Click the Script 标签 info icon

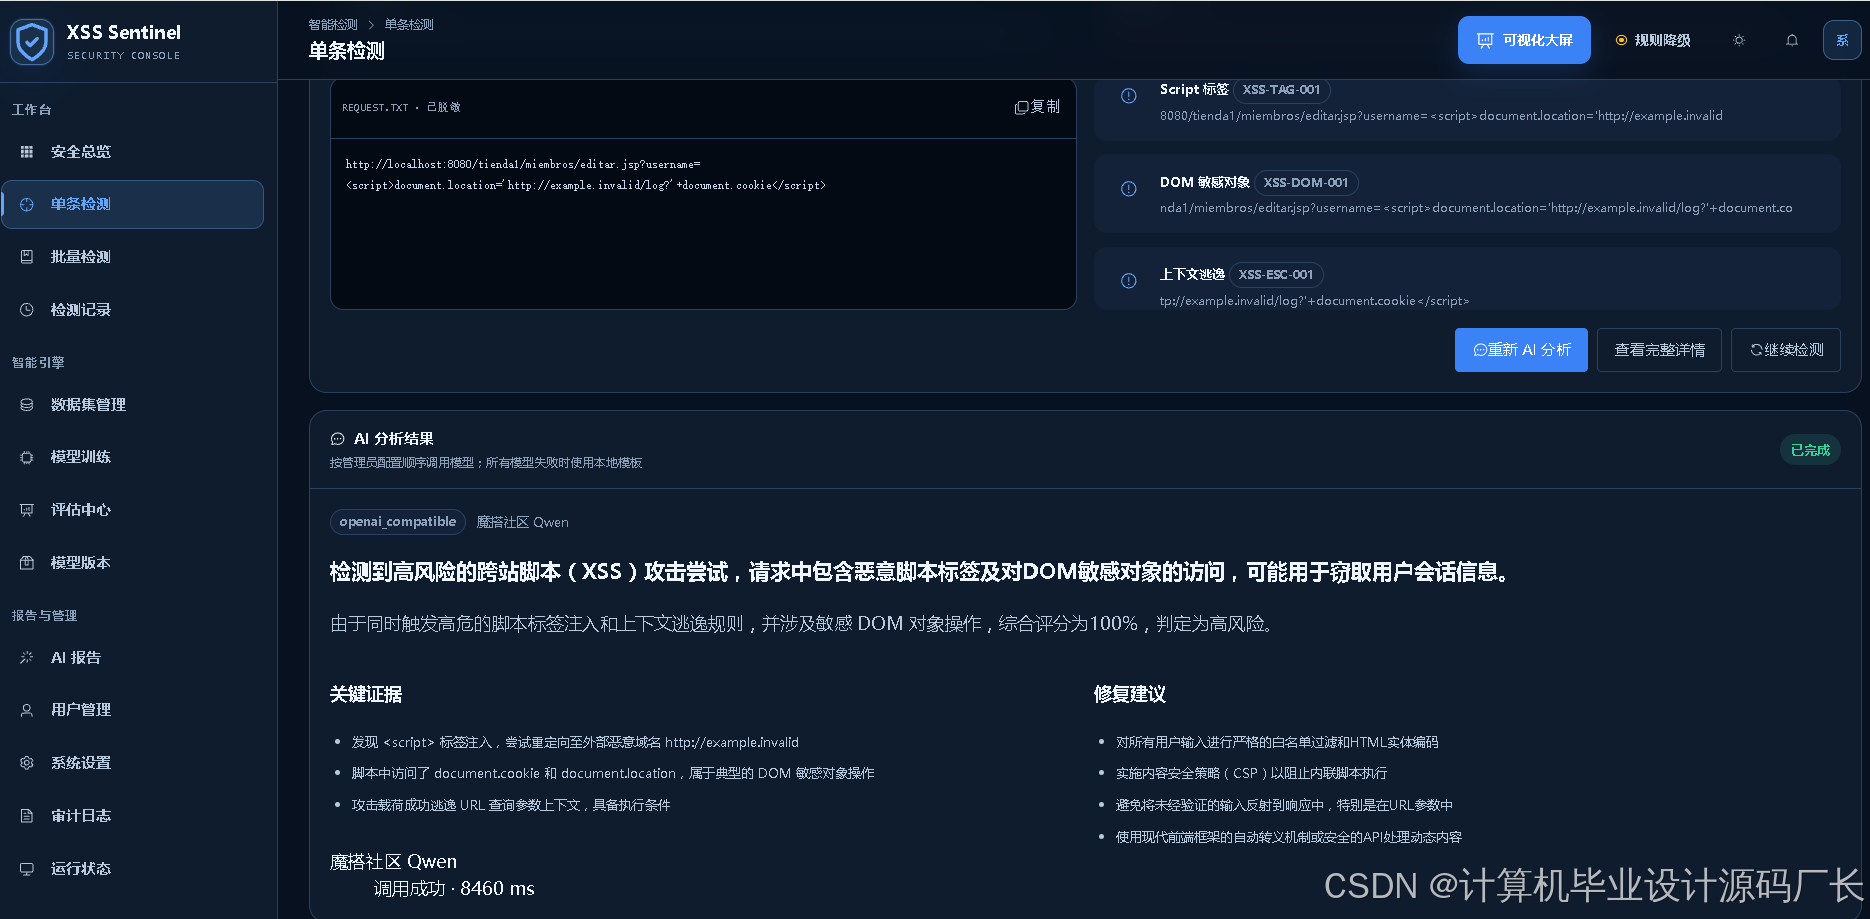click(1129, 96)
